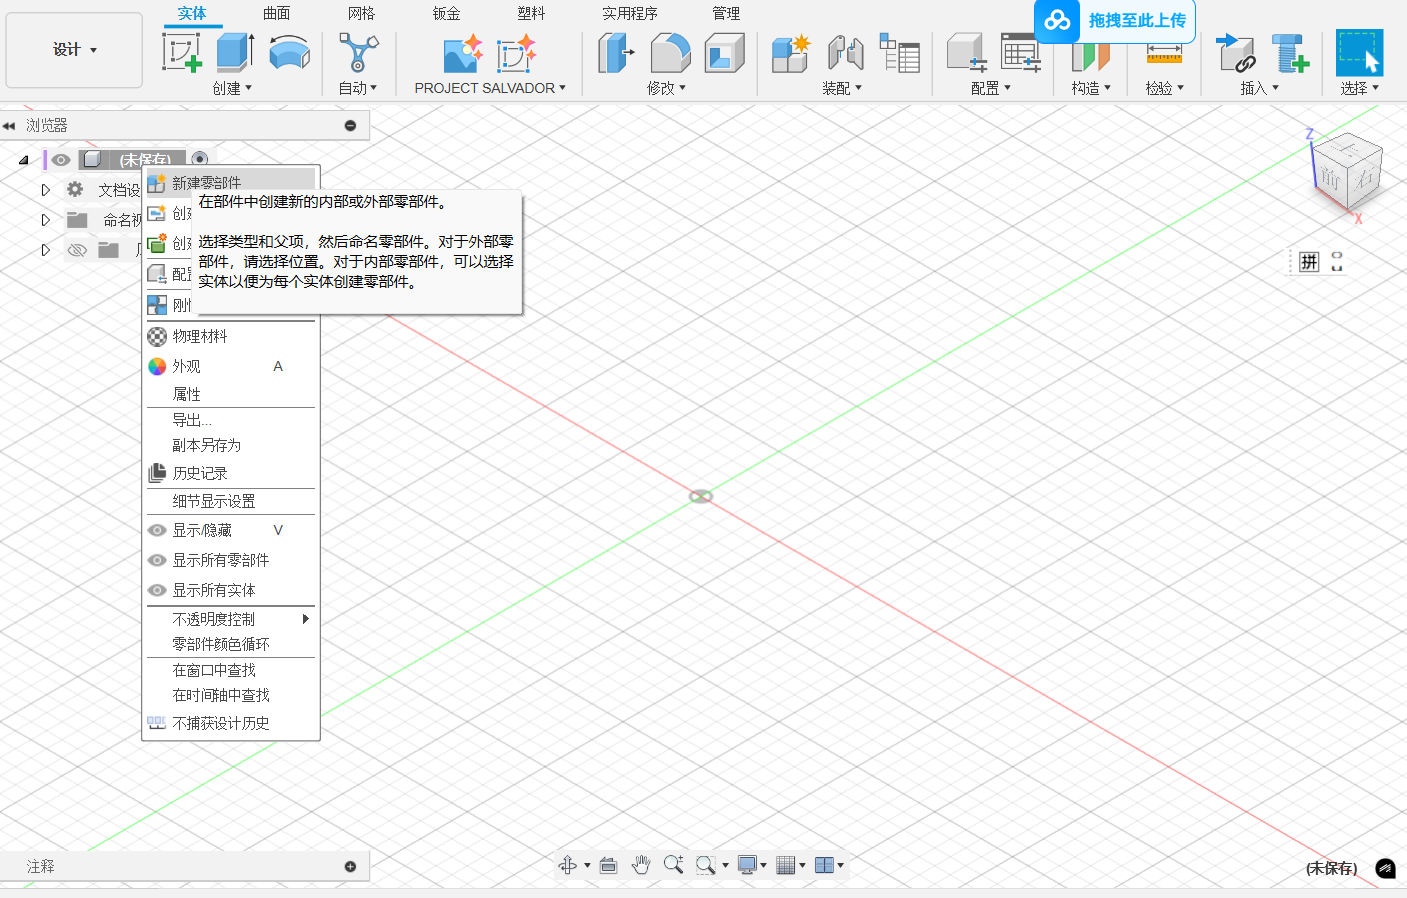Click the ViewCube navigation cube
Viewport: 1407px width, 898px height.
click(x=1347, y=172)
